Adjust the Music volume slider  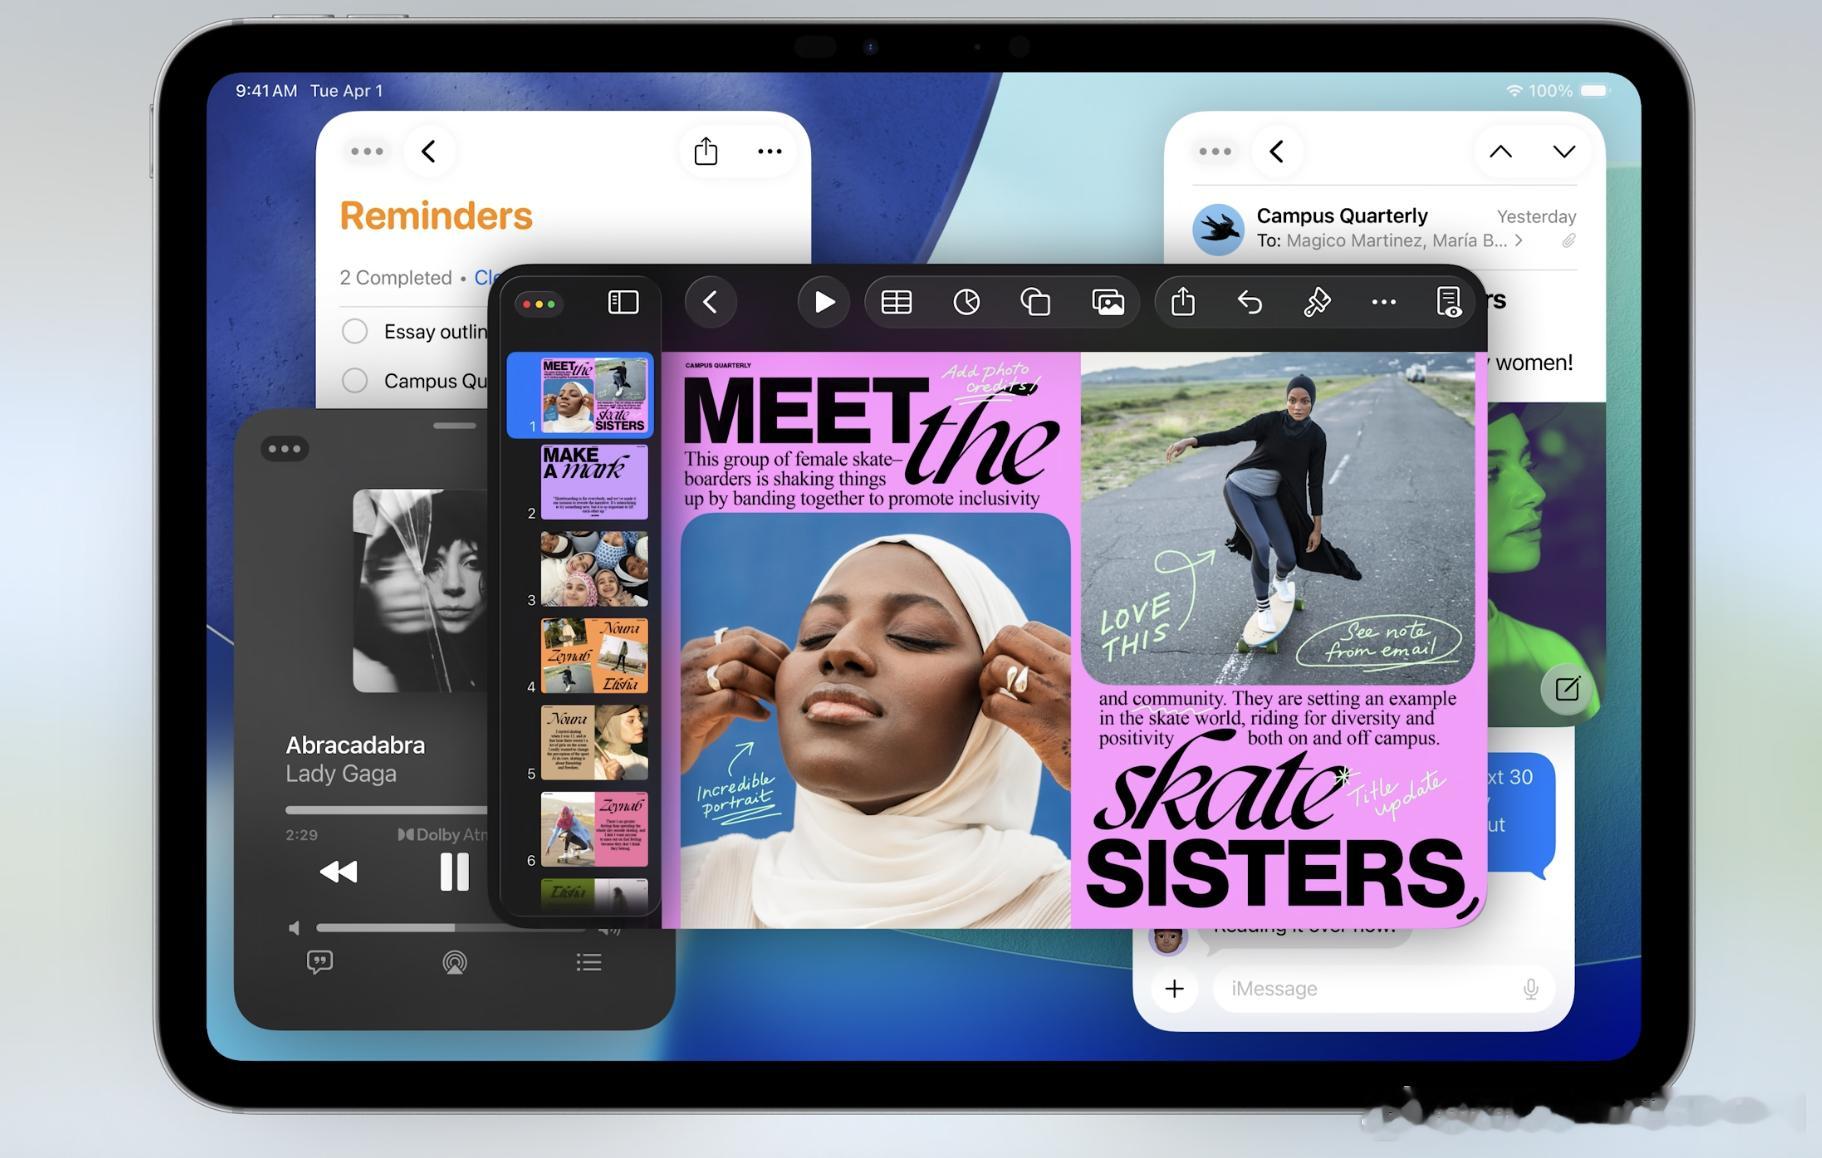tap(450, 928)
